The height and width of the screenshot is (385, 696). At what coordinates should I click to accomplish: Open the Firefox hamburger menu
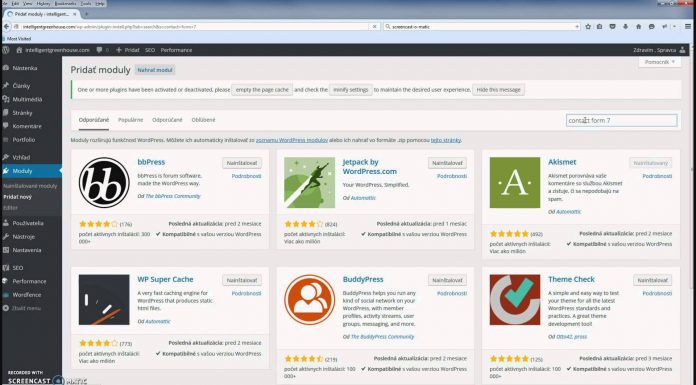point(688,27)
